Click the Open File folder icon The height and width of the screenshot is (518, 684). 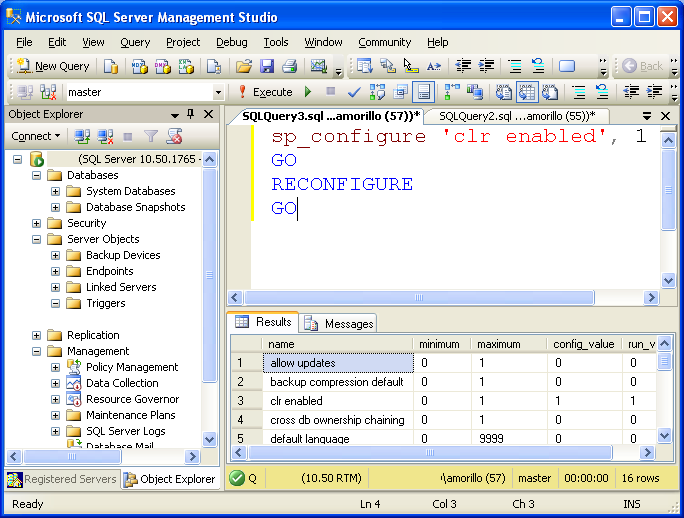[244, 66]
